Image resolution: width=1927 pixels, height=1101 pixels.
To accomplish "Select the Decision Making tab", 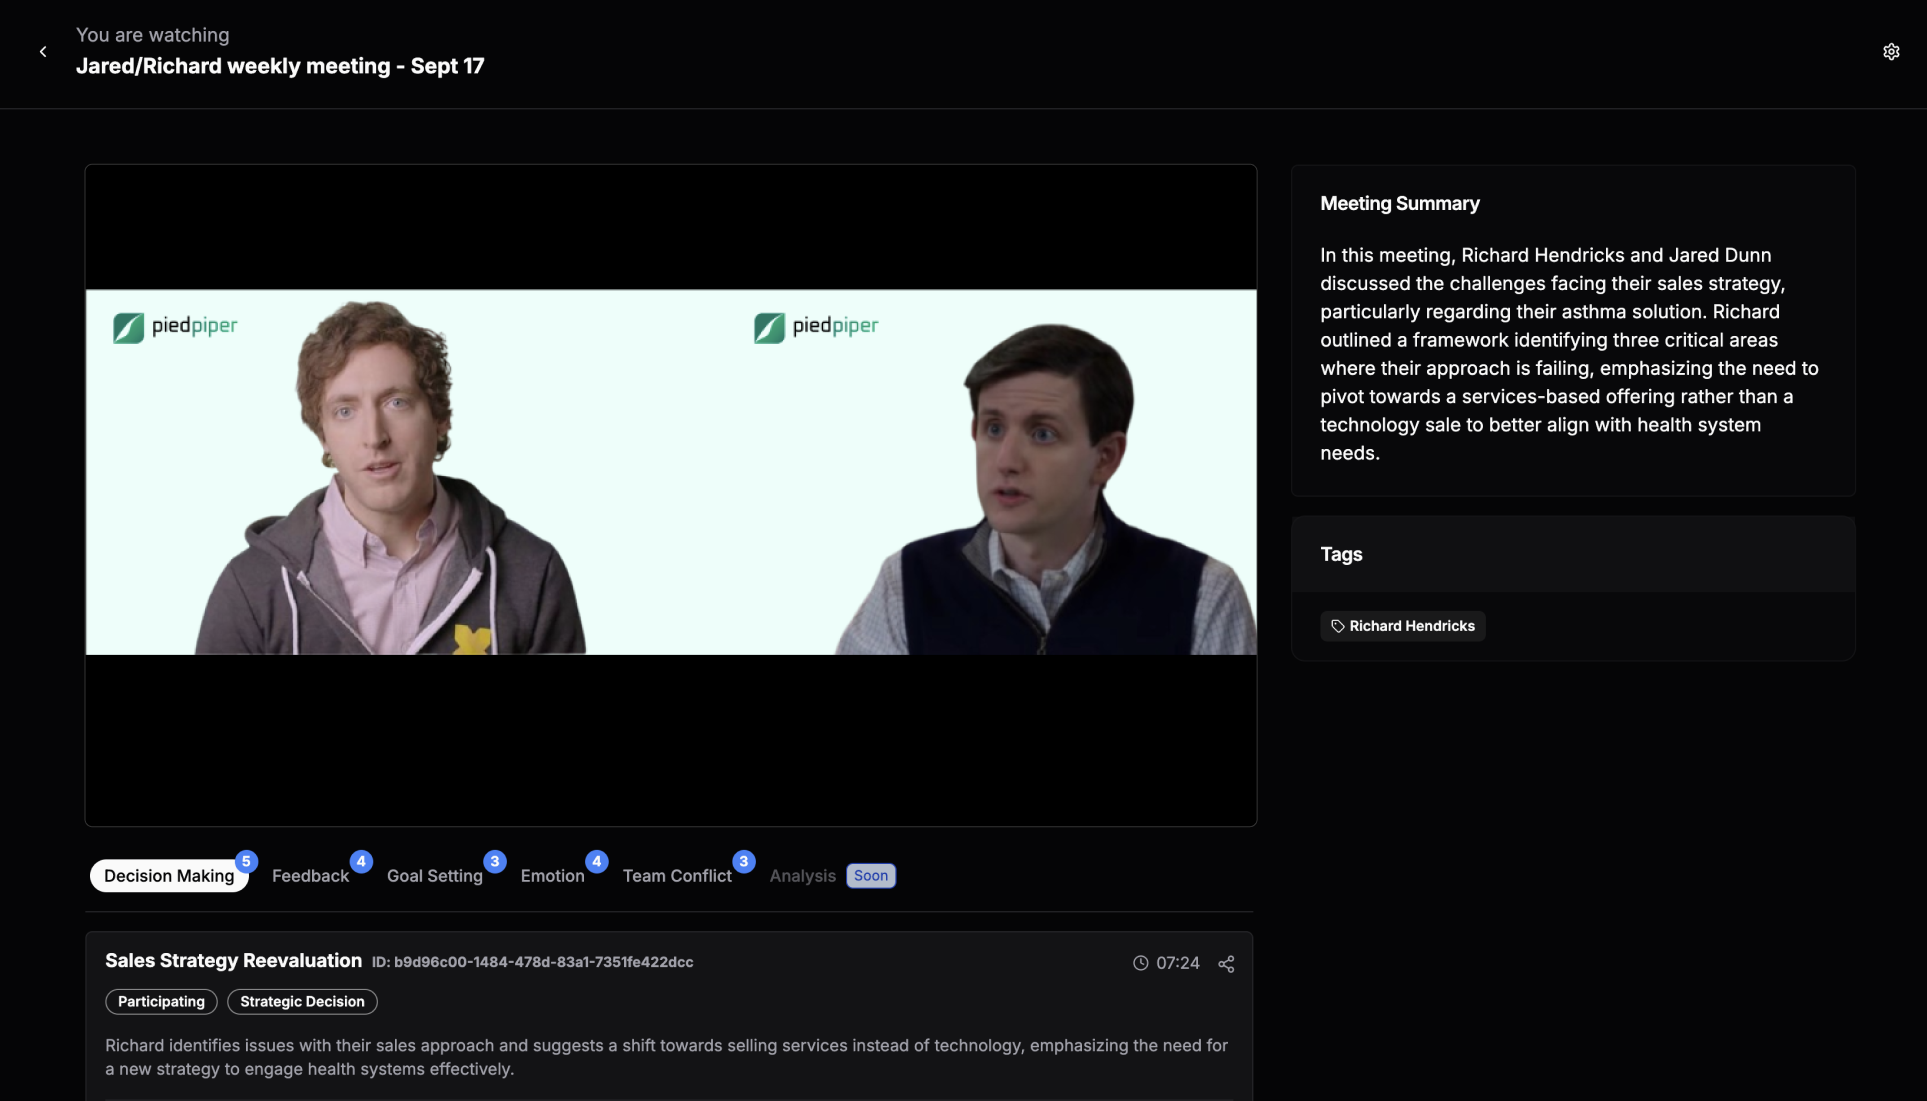I will click(169, 876).
